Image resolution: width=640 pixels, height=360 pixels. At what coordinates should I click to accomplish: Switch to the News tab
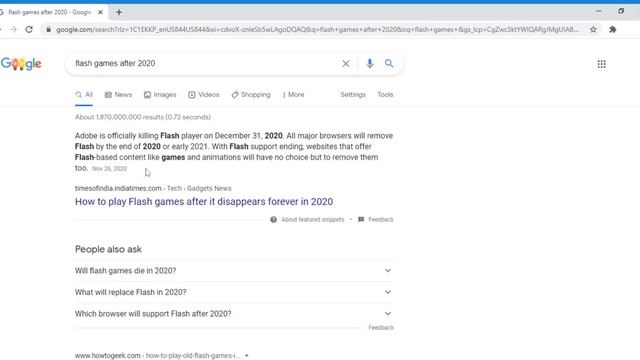(118, 95)
